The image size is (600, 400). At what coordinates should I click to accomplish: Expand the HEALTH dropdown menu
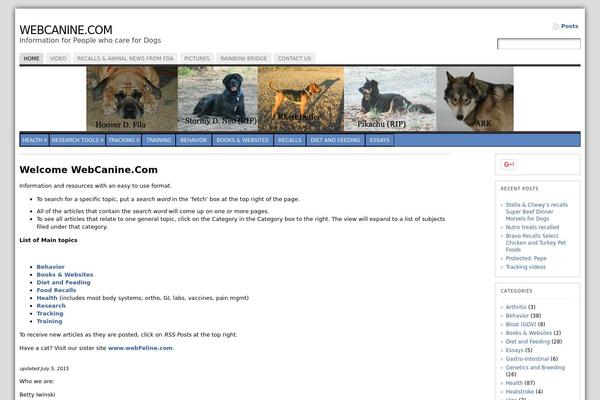coord(34,140)
